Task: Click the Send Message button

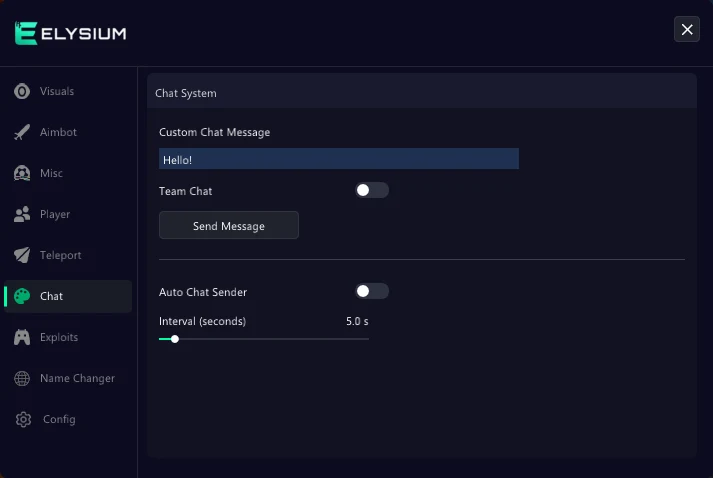Action: click(229, 225)
